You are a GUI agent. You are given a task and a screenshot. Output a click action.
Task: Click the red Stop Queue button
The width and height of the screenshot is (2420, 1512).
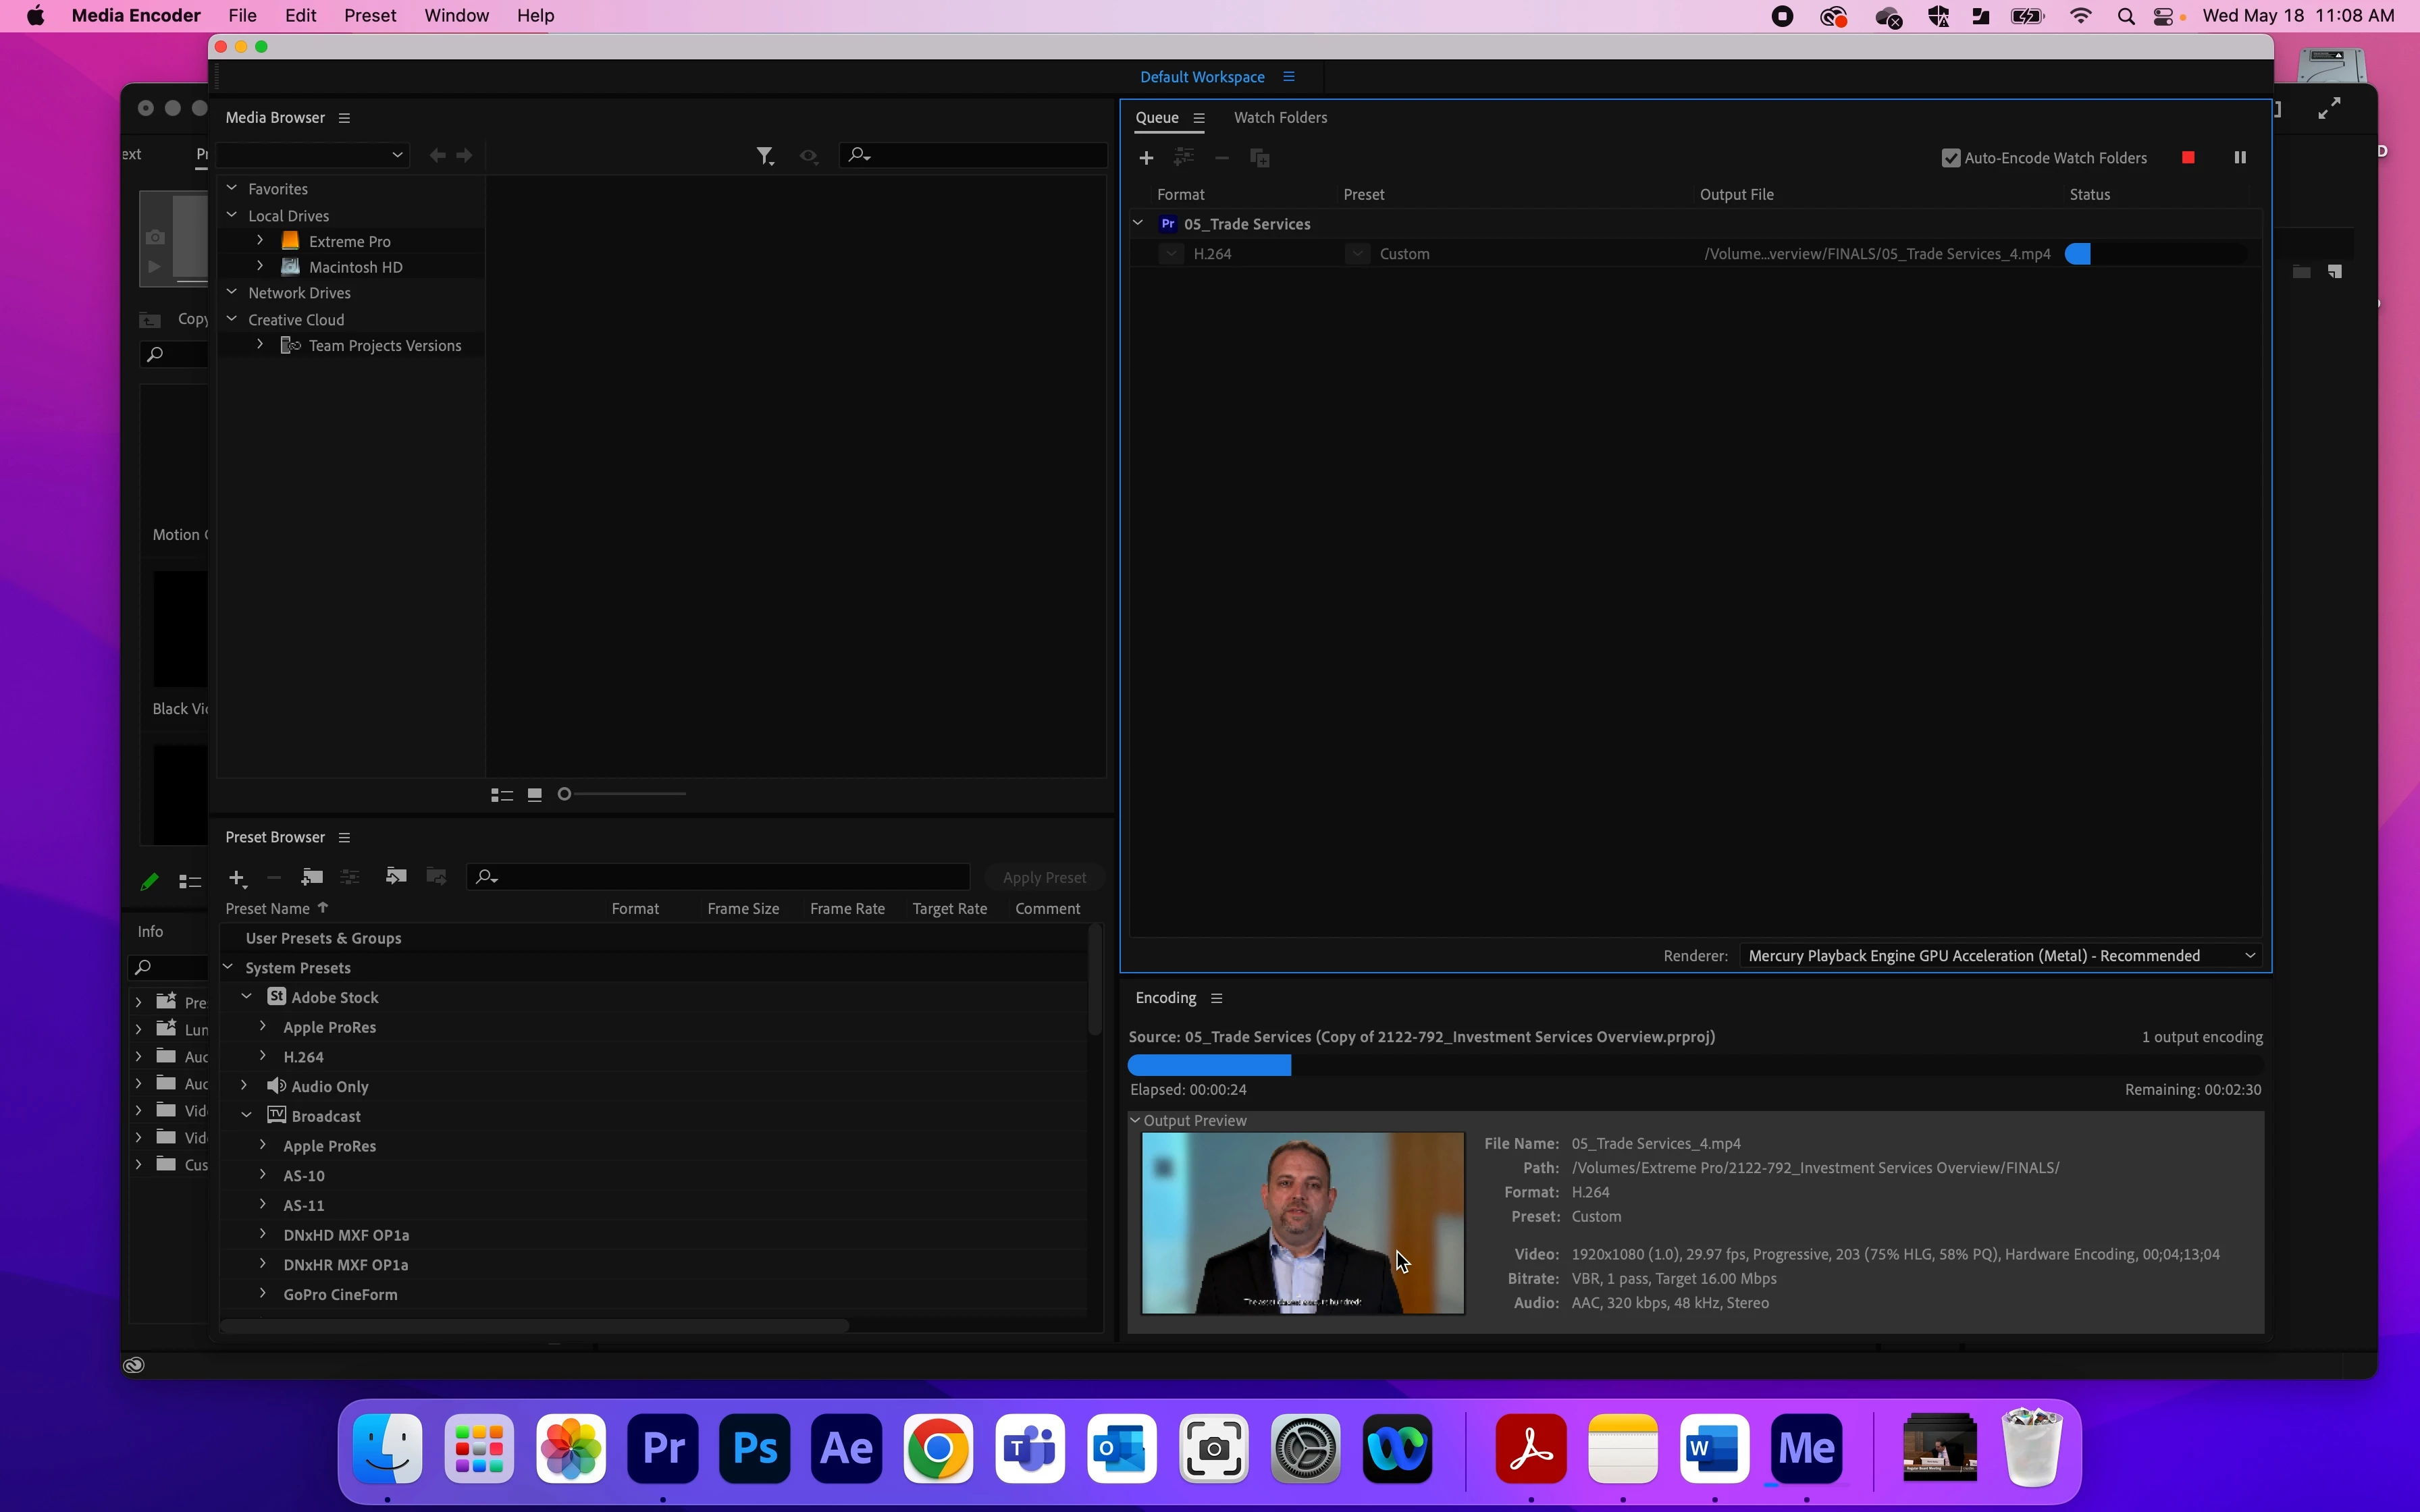click(x=2188, y=158)
